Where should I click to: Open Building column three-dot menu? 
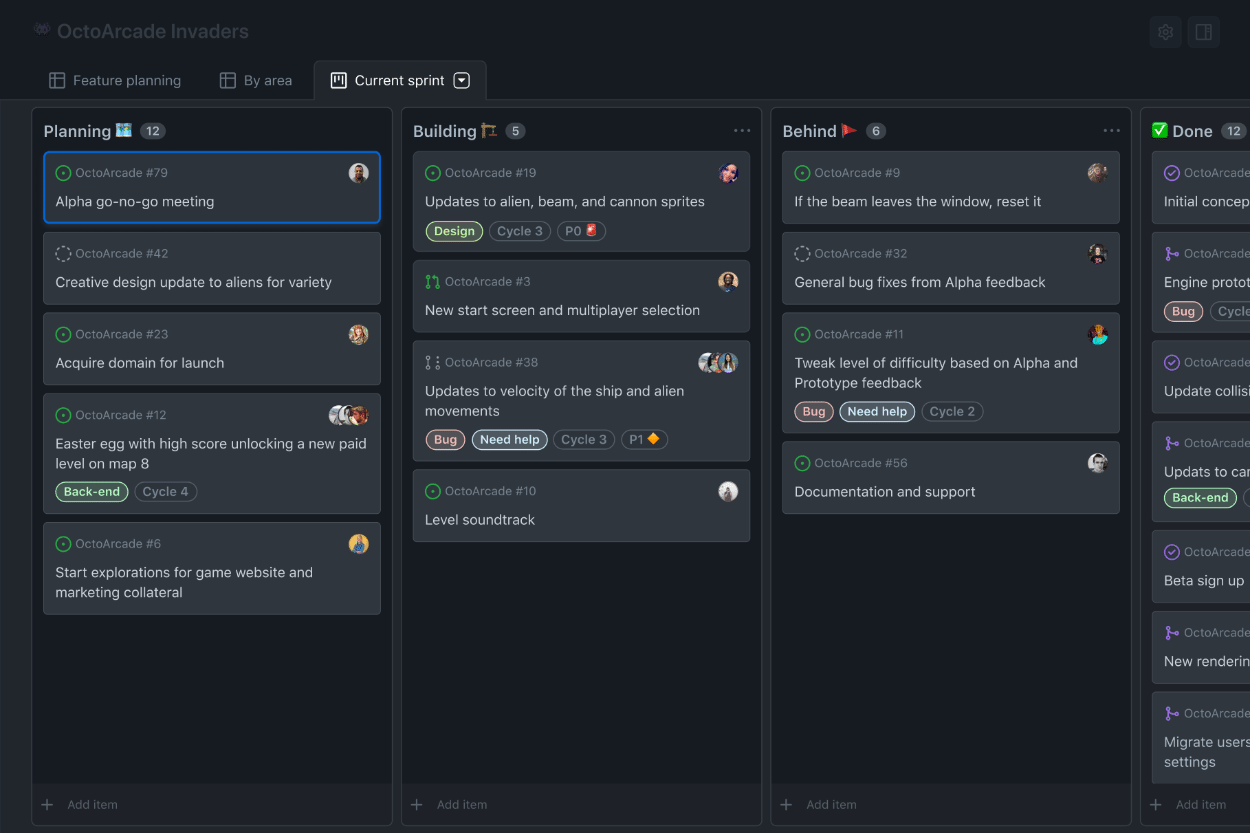[x=742, y=131]
